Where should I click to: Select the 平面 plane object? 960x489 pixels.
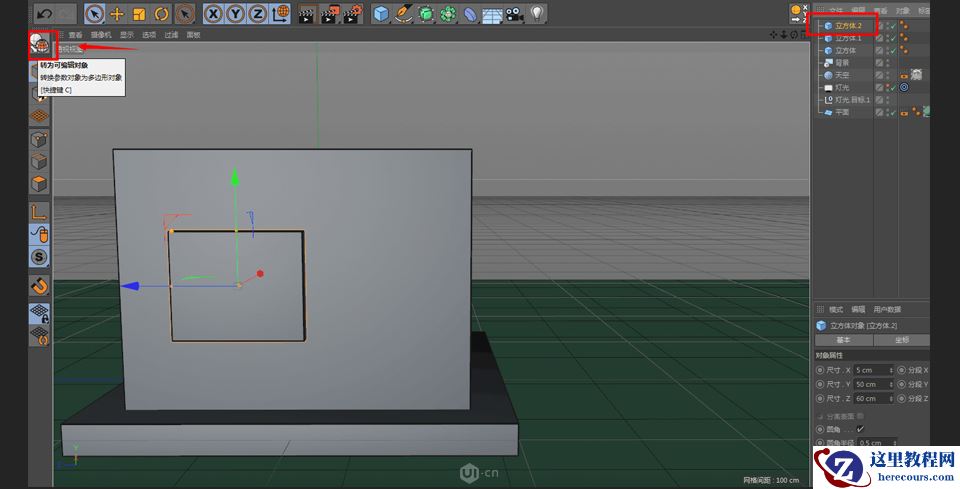pos(842,112)
